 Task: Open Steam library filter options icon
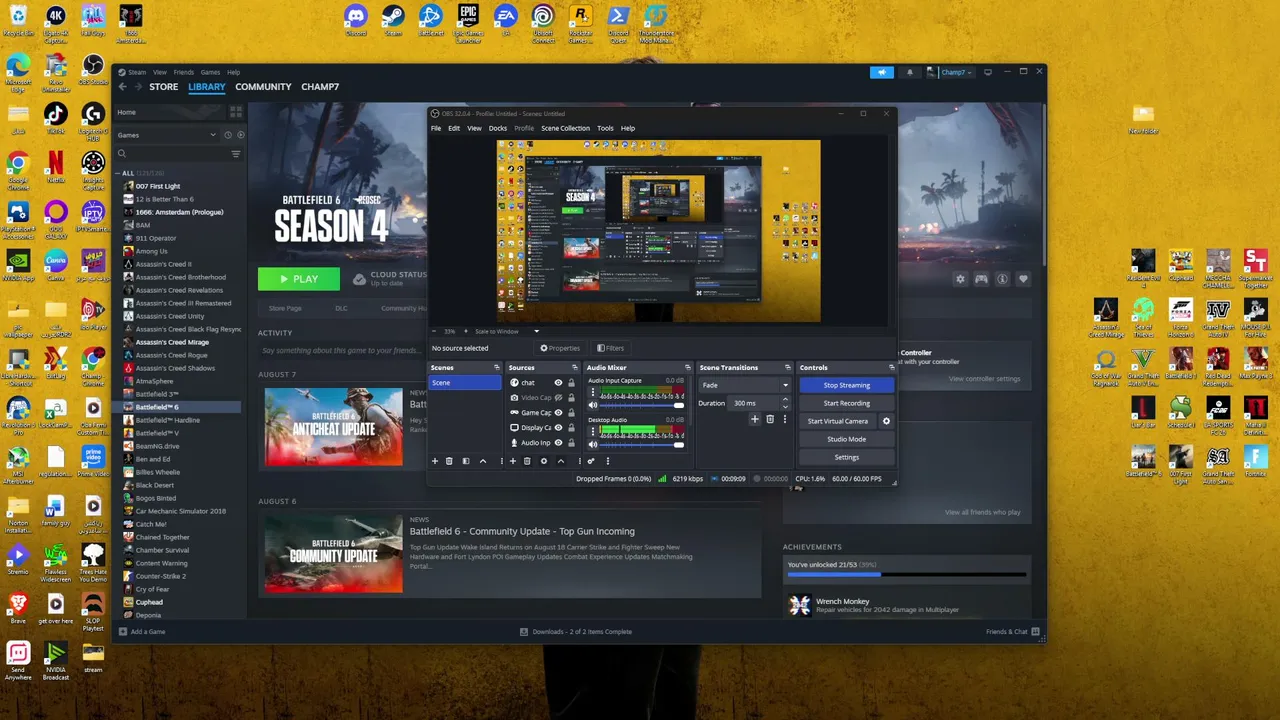click(236, 154)
